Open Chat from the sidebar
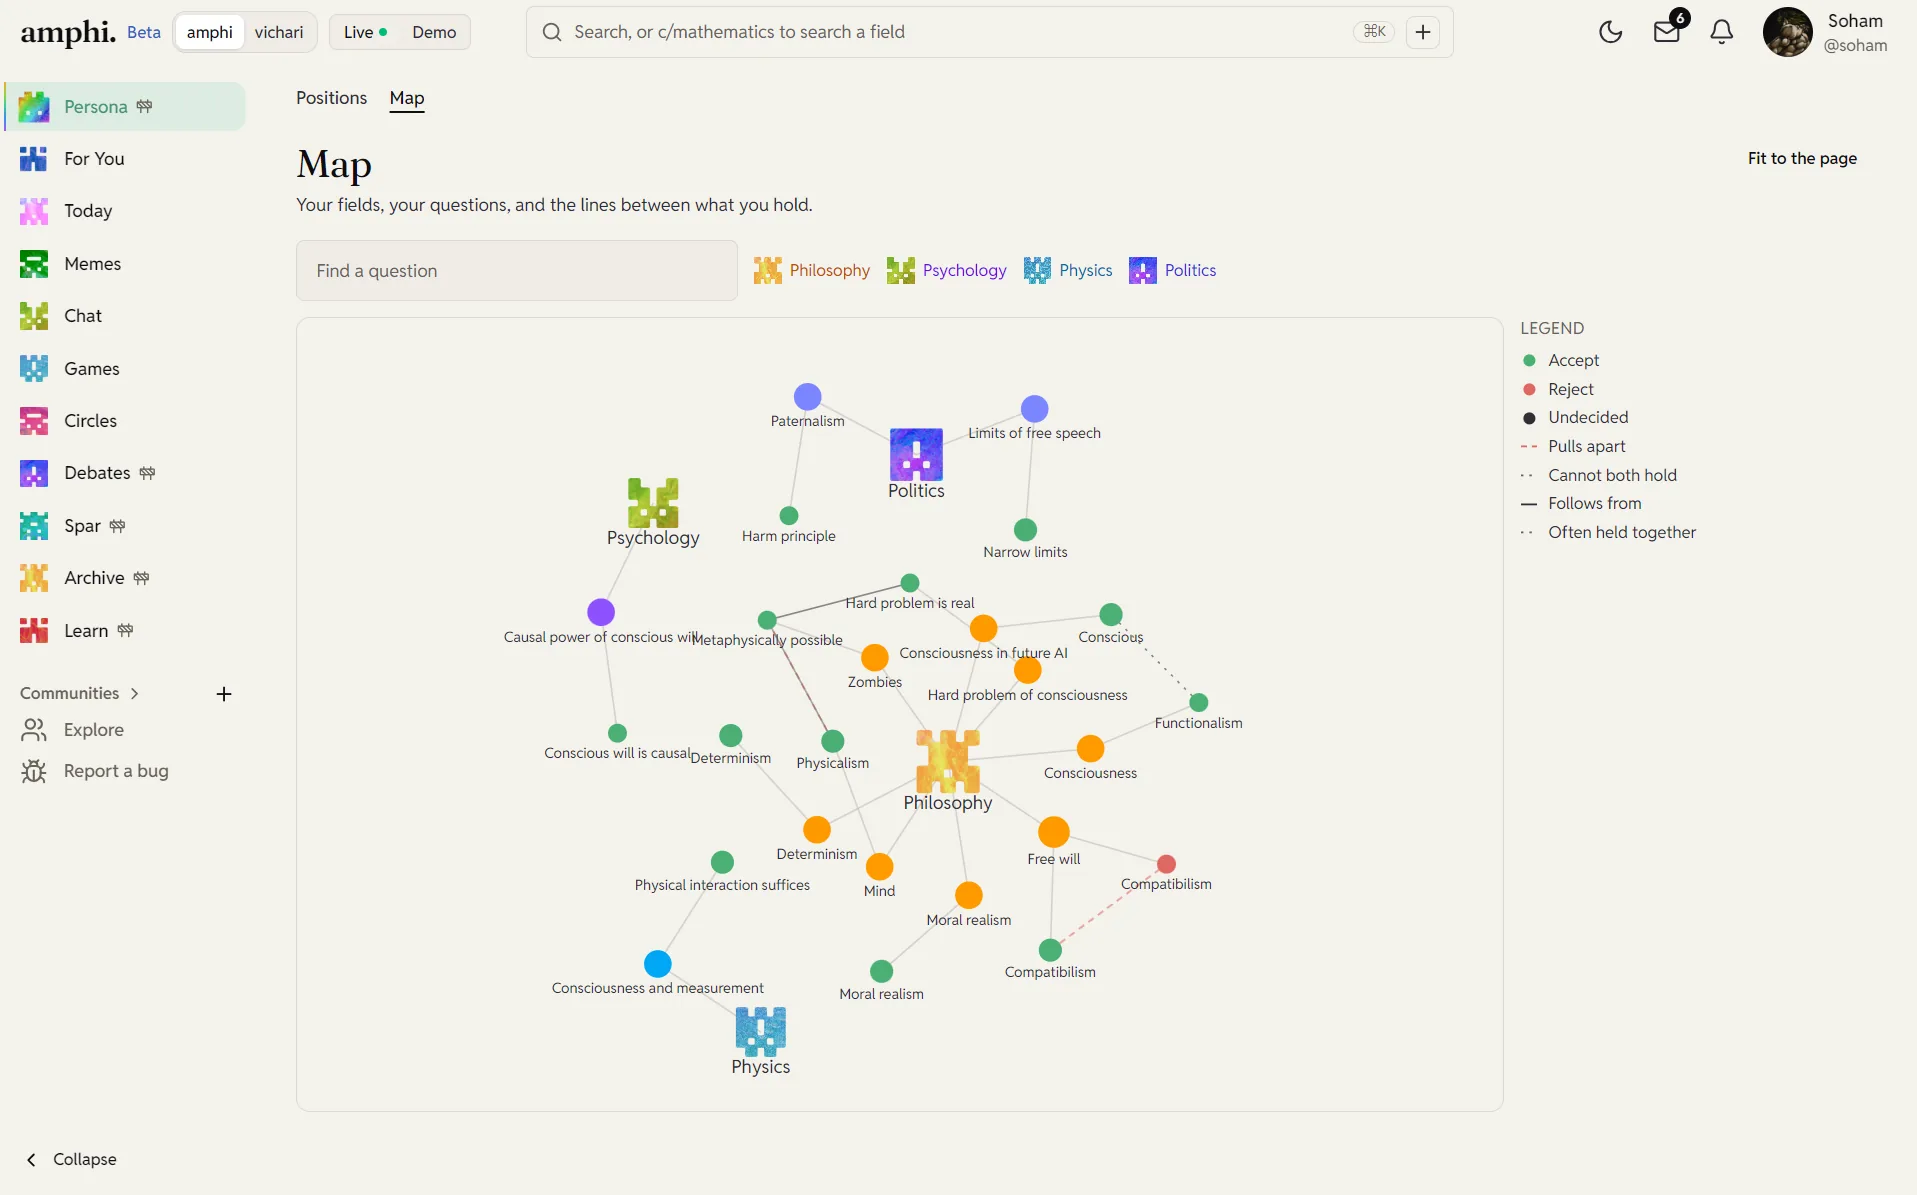 125,316
